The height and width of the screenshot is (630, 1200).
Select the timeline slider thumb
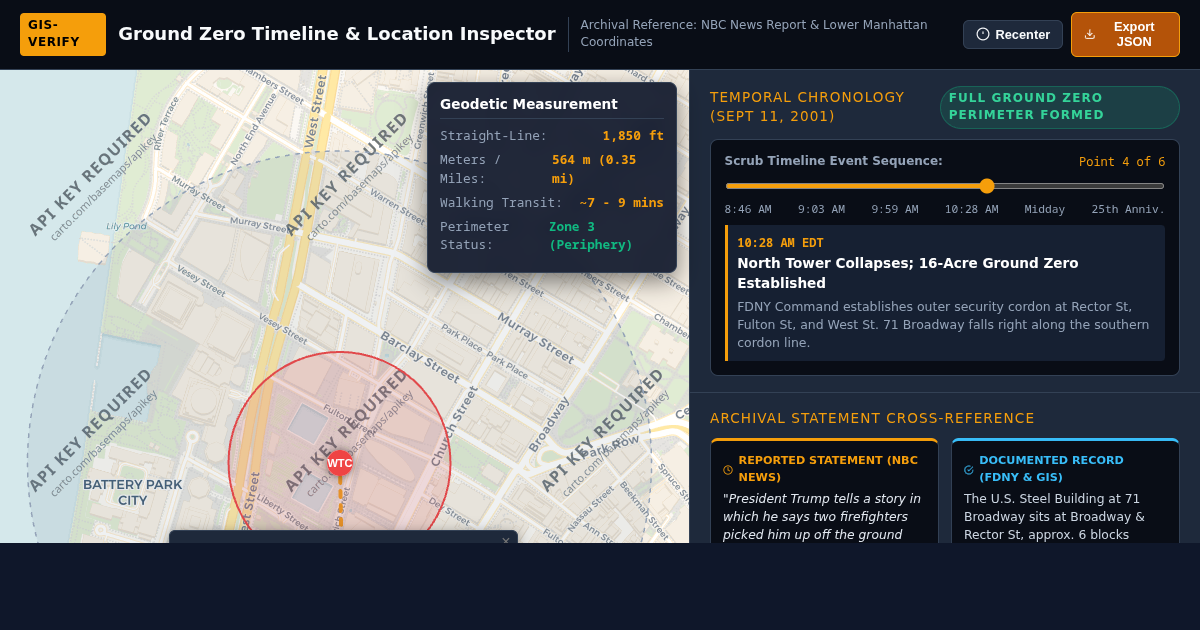pyautogui.click(x=987, y=186)
